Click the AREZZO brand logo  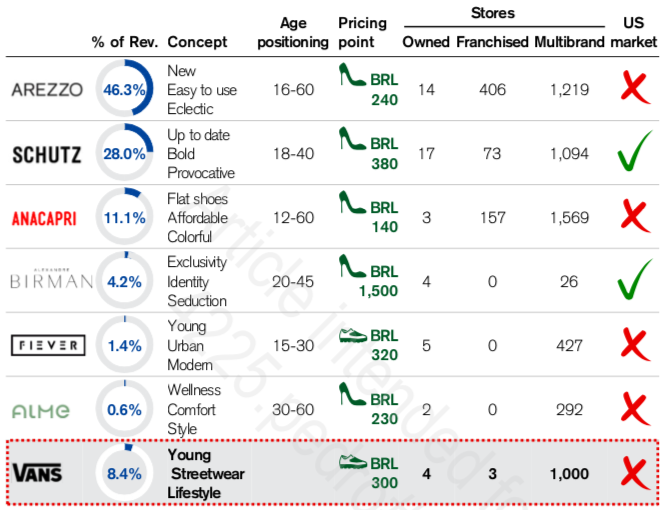pyautogui.click(x=47, y=90)
